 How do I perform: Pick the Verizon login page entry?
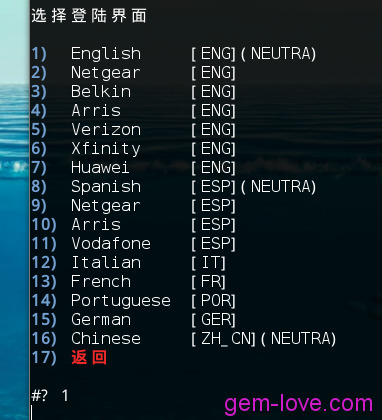(x=133, y=130)
